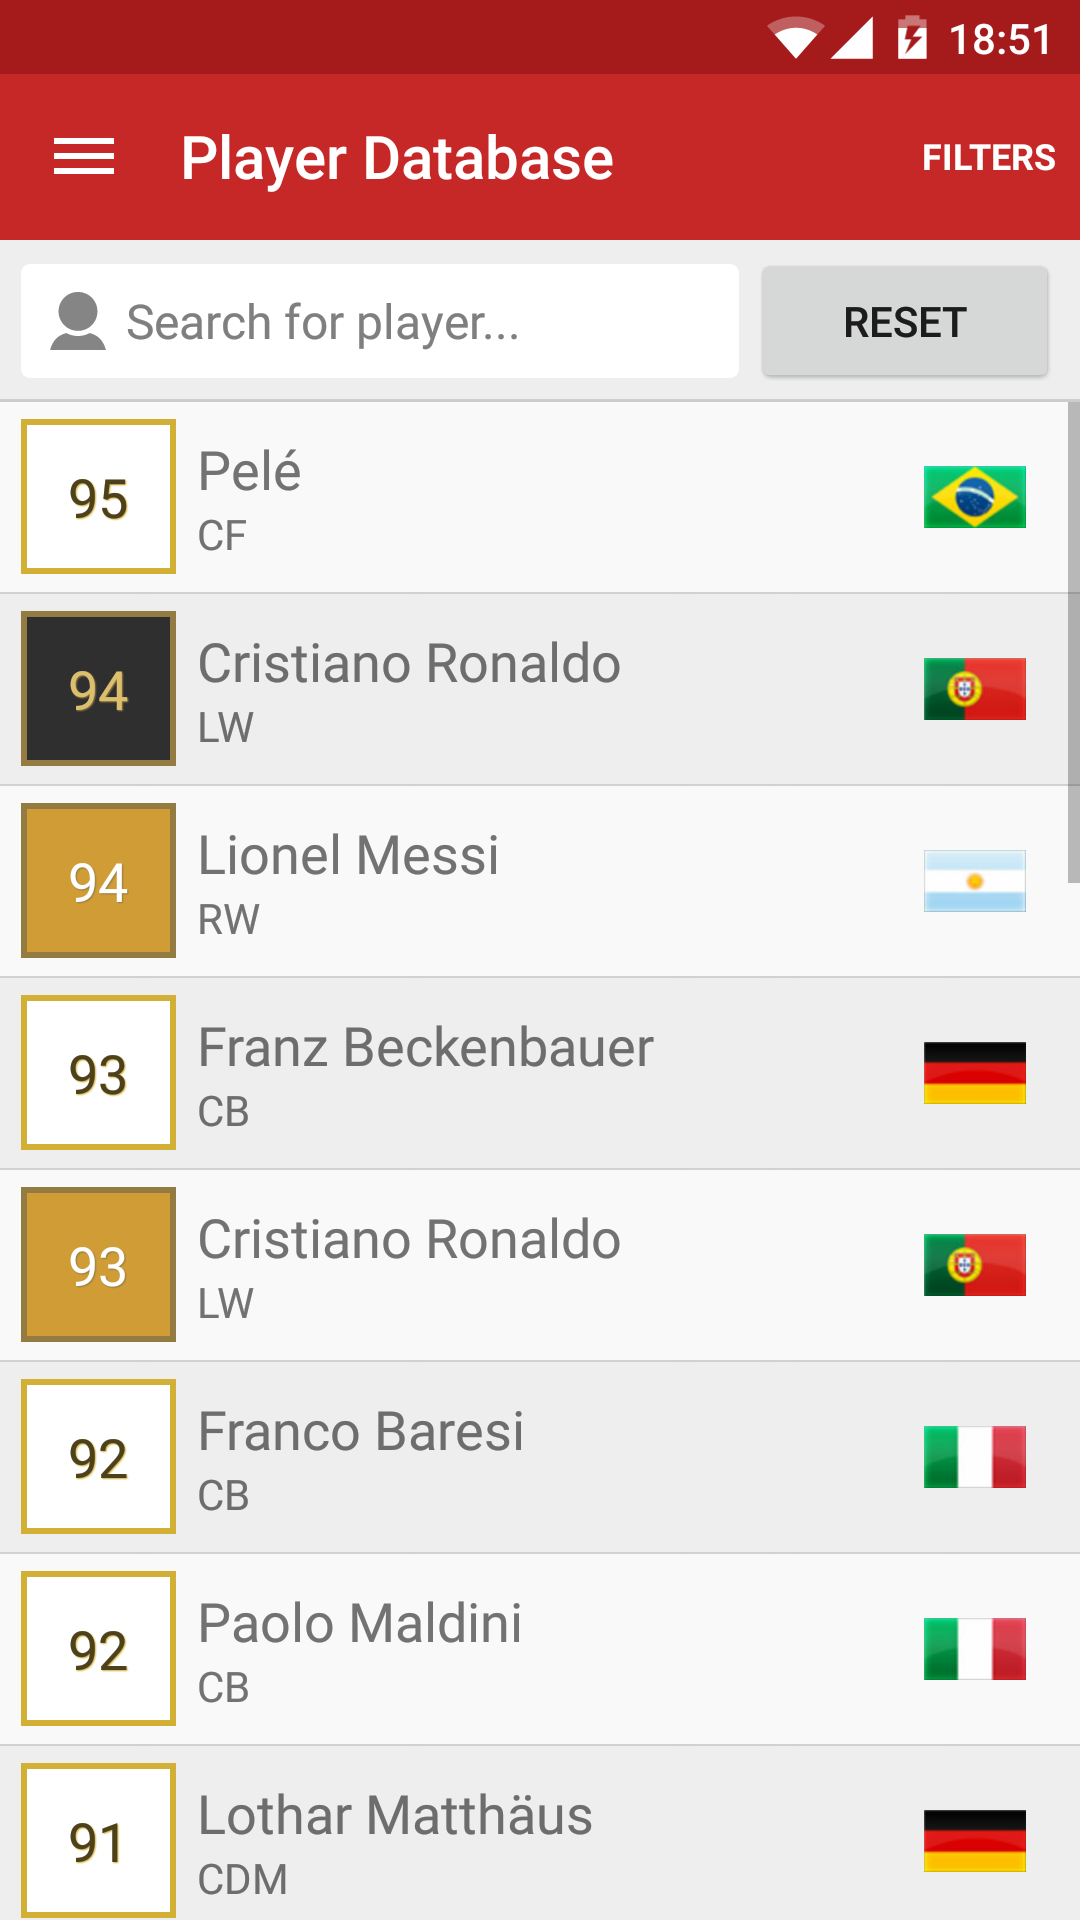
Task: Tap the battery icon in the status bar
Action: pyautogui.click(x=911, y=39)
